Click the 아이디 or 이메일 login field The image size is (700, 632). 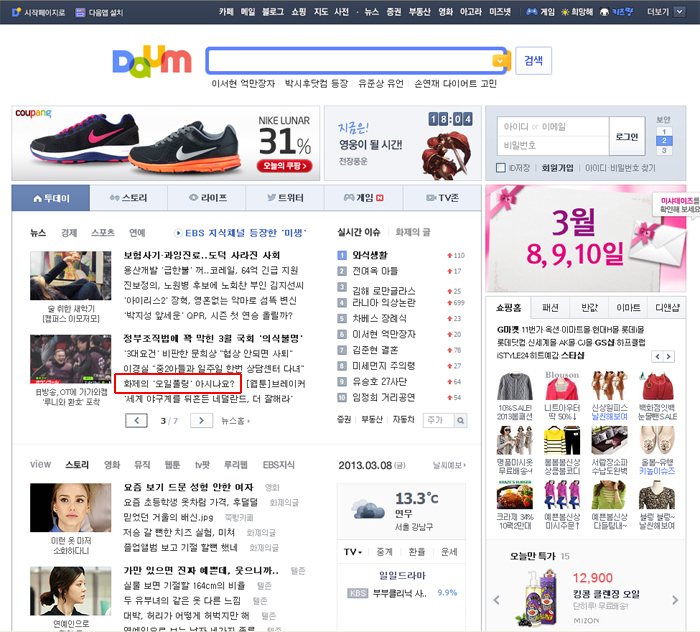[553, 127]
